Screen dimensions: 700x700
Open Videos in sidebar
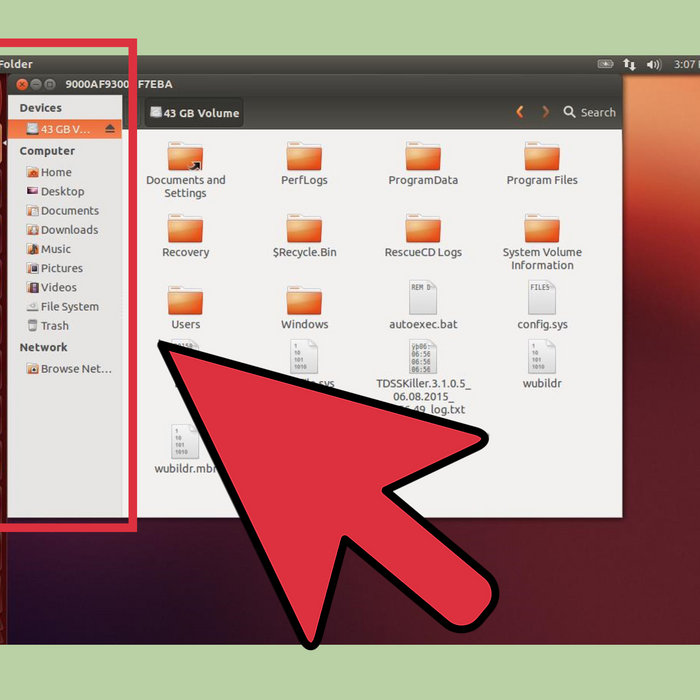(51, 288)
